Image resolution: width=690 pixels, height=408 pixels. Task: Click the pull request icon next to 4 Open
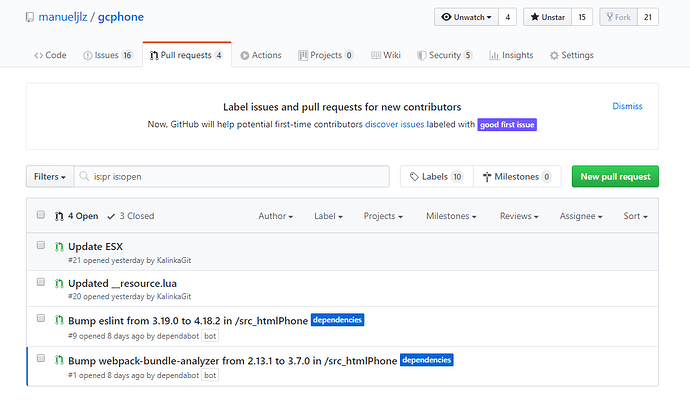[x=59, y=216]
